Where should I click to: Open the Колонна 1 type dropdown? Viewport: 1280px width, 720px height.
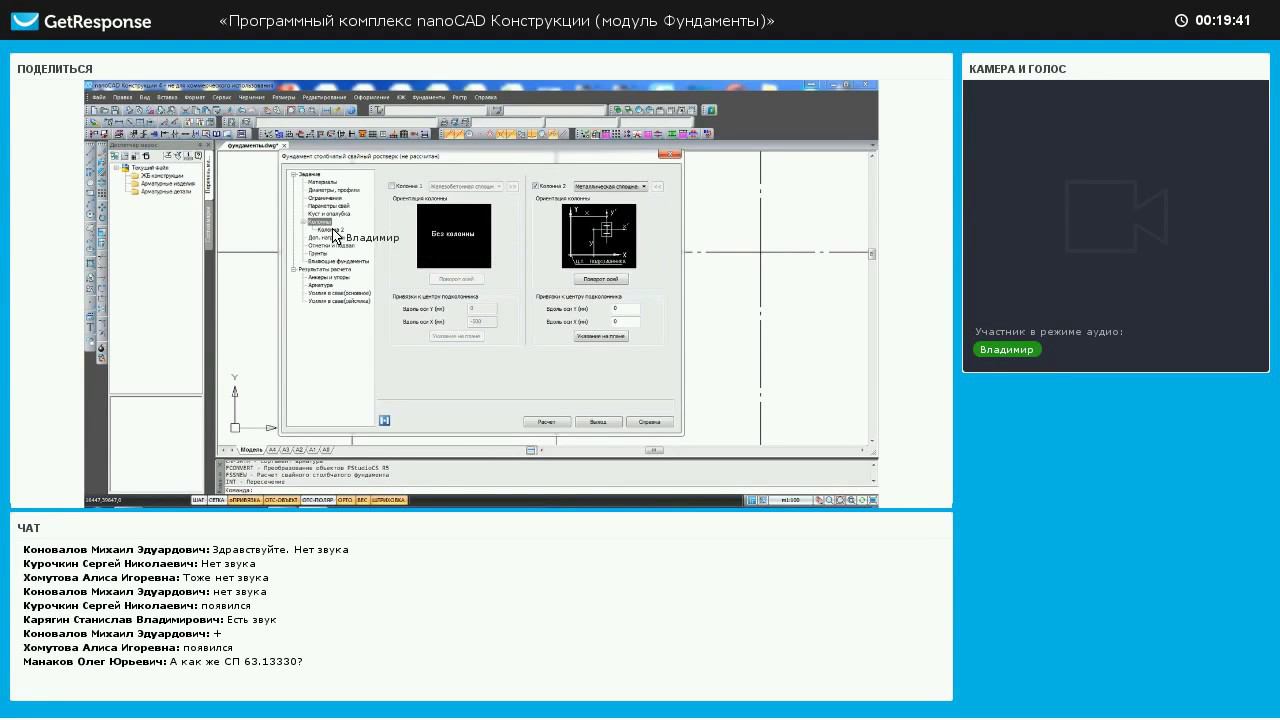466,186
